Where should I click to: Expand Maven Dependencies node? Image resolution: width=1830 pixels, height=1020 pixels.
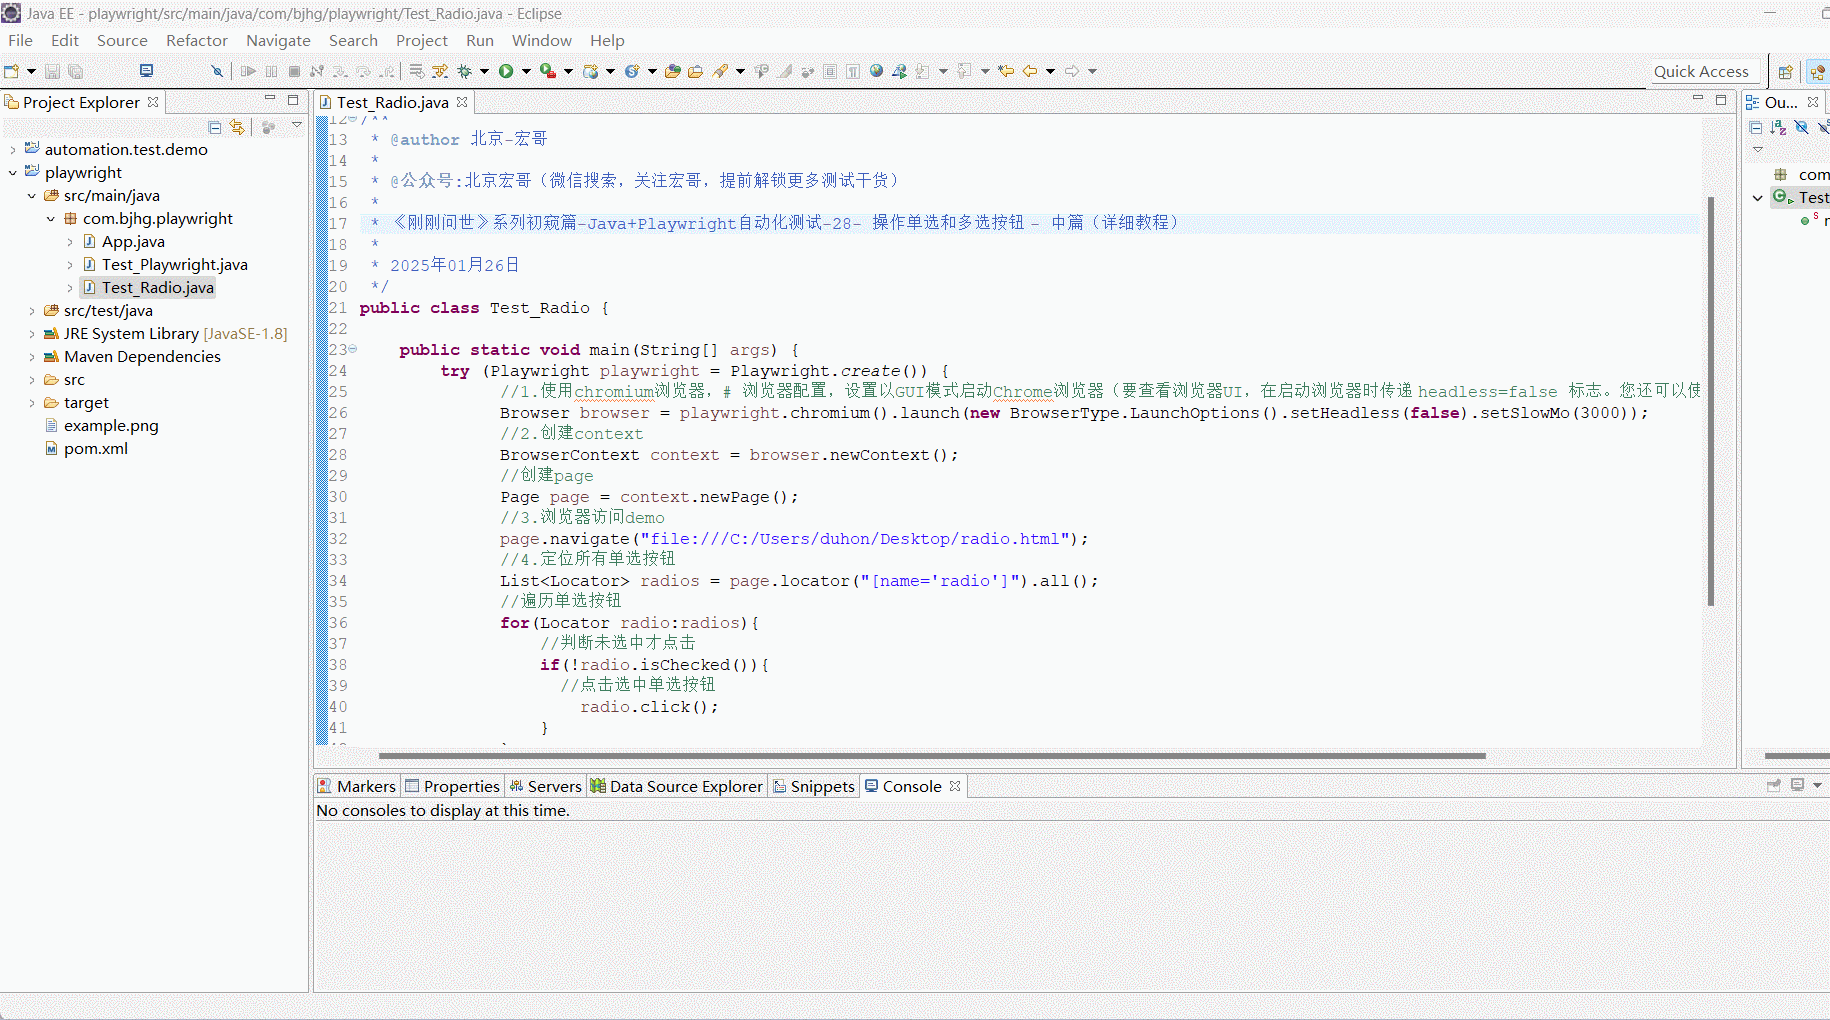31,357
